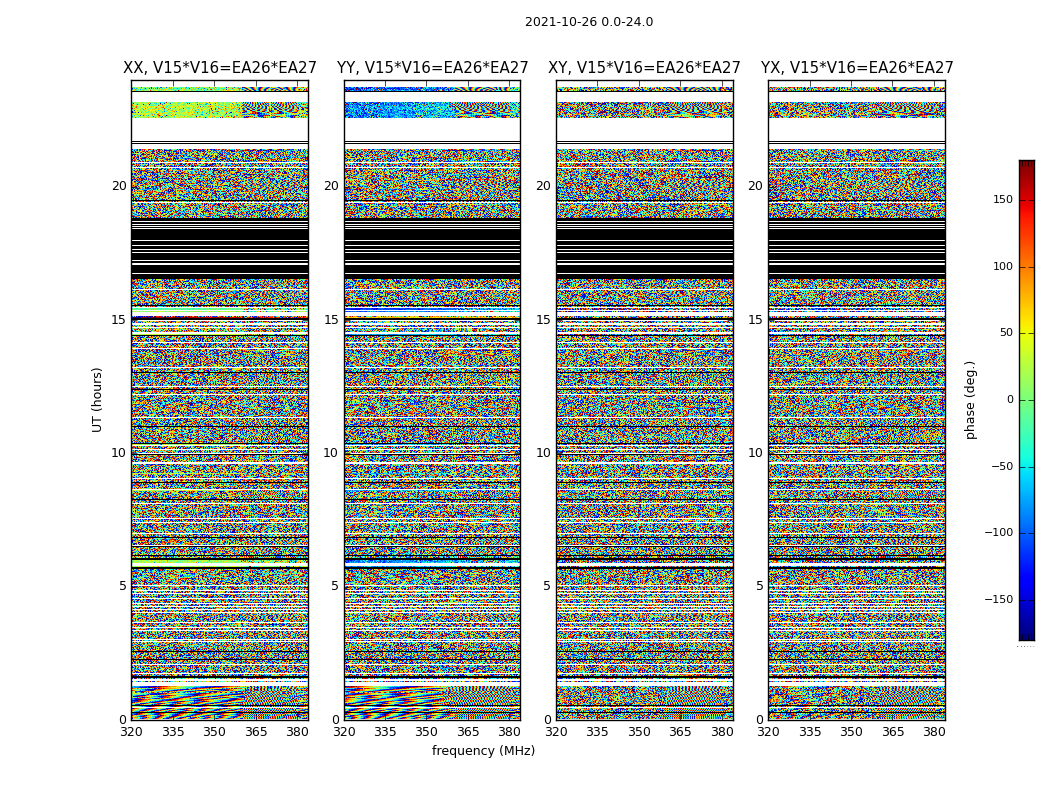
Task: Click the "20" UT tick beside YY panel
Action: [x=331, y=186]
